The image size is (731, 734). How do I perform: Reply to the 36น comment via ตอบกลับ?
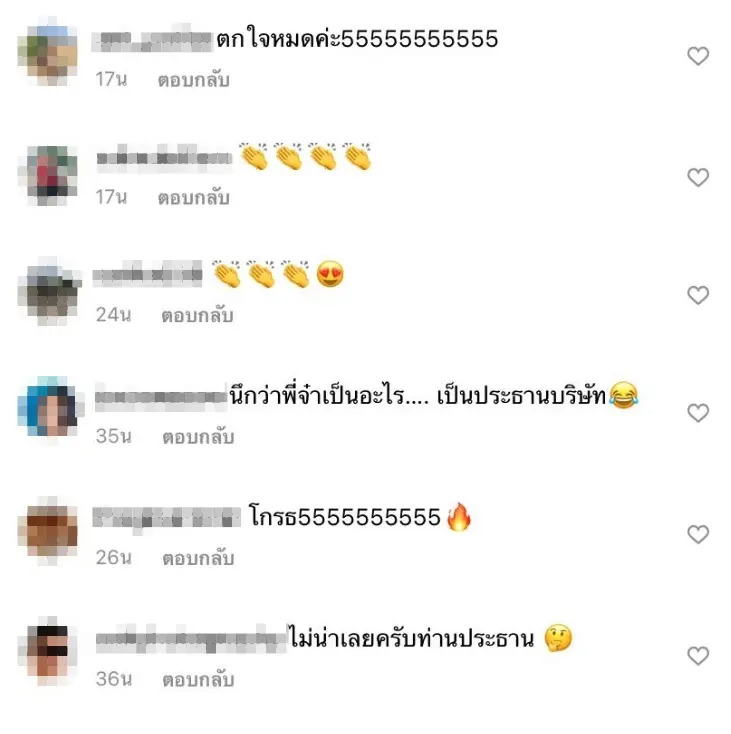pyautogui.click(x=198, y=680)
